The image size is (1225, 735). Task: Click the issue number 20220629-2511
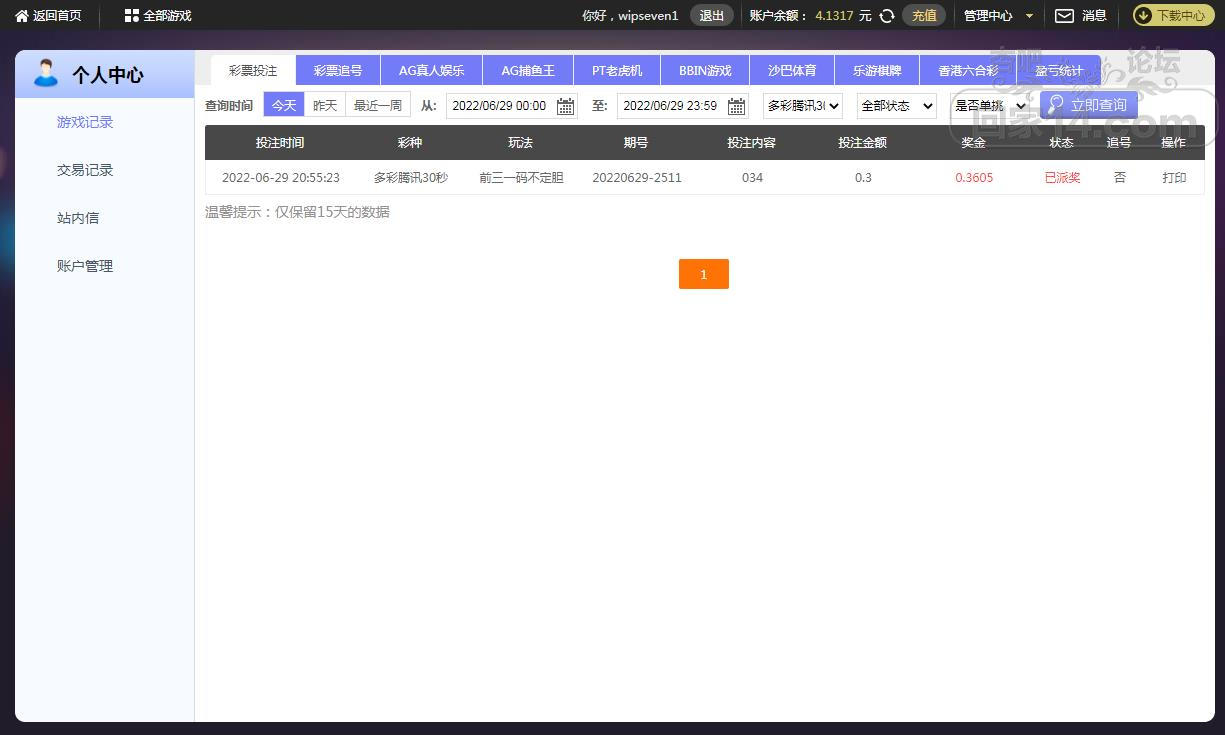[x=637, y=178]
